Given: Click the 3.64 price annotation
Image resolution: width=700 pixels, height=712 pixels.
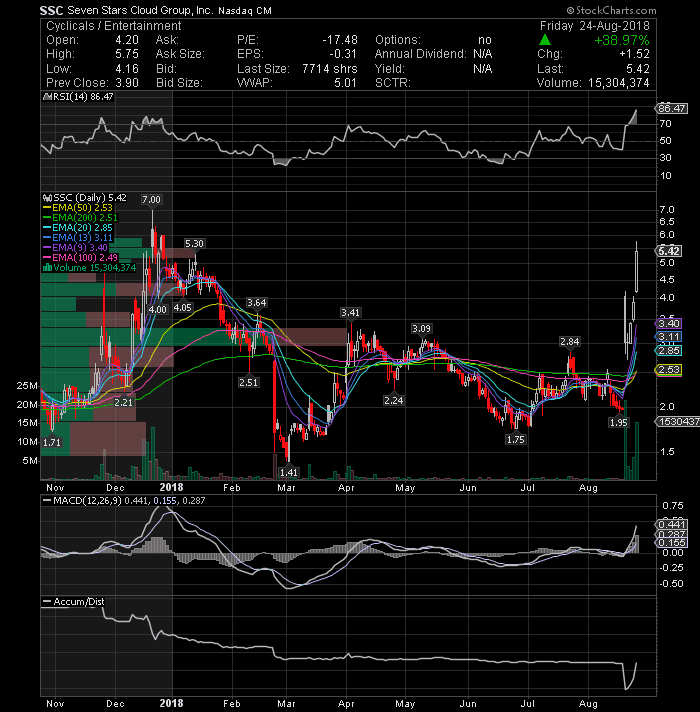Looking at the screenshot, I should click(256, 303).
